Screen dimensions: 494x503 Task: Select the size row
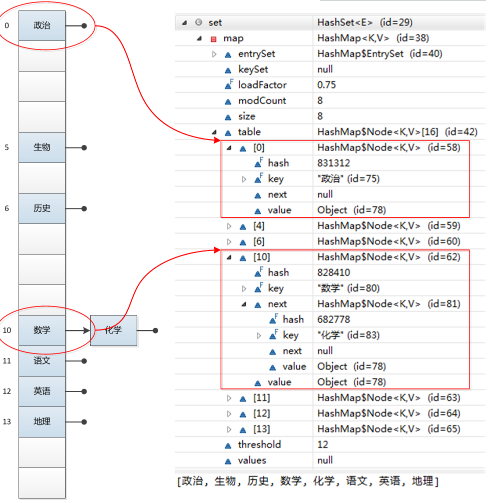coord(330,116)
